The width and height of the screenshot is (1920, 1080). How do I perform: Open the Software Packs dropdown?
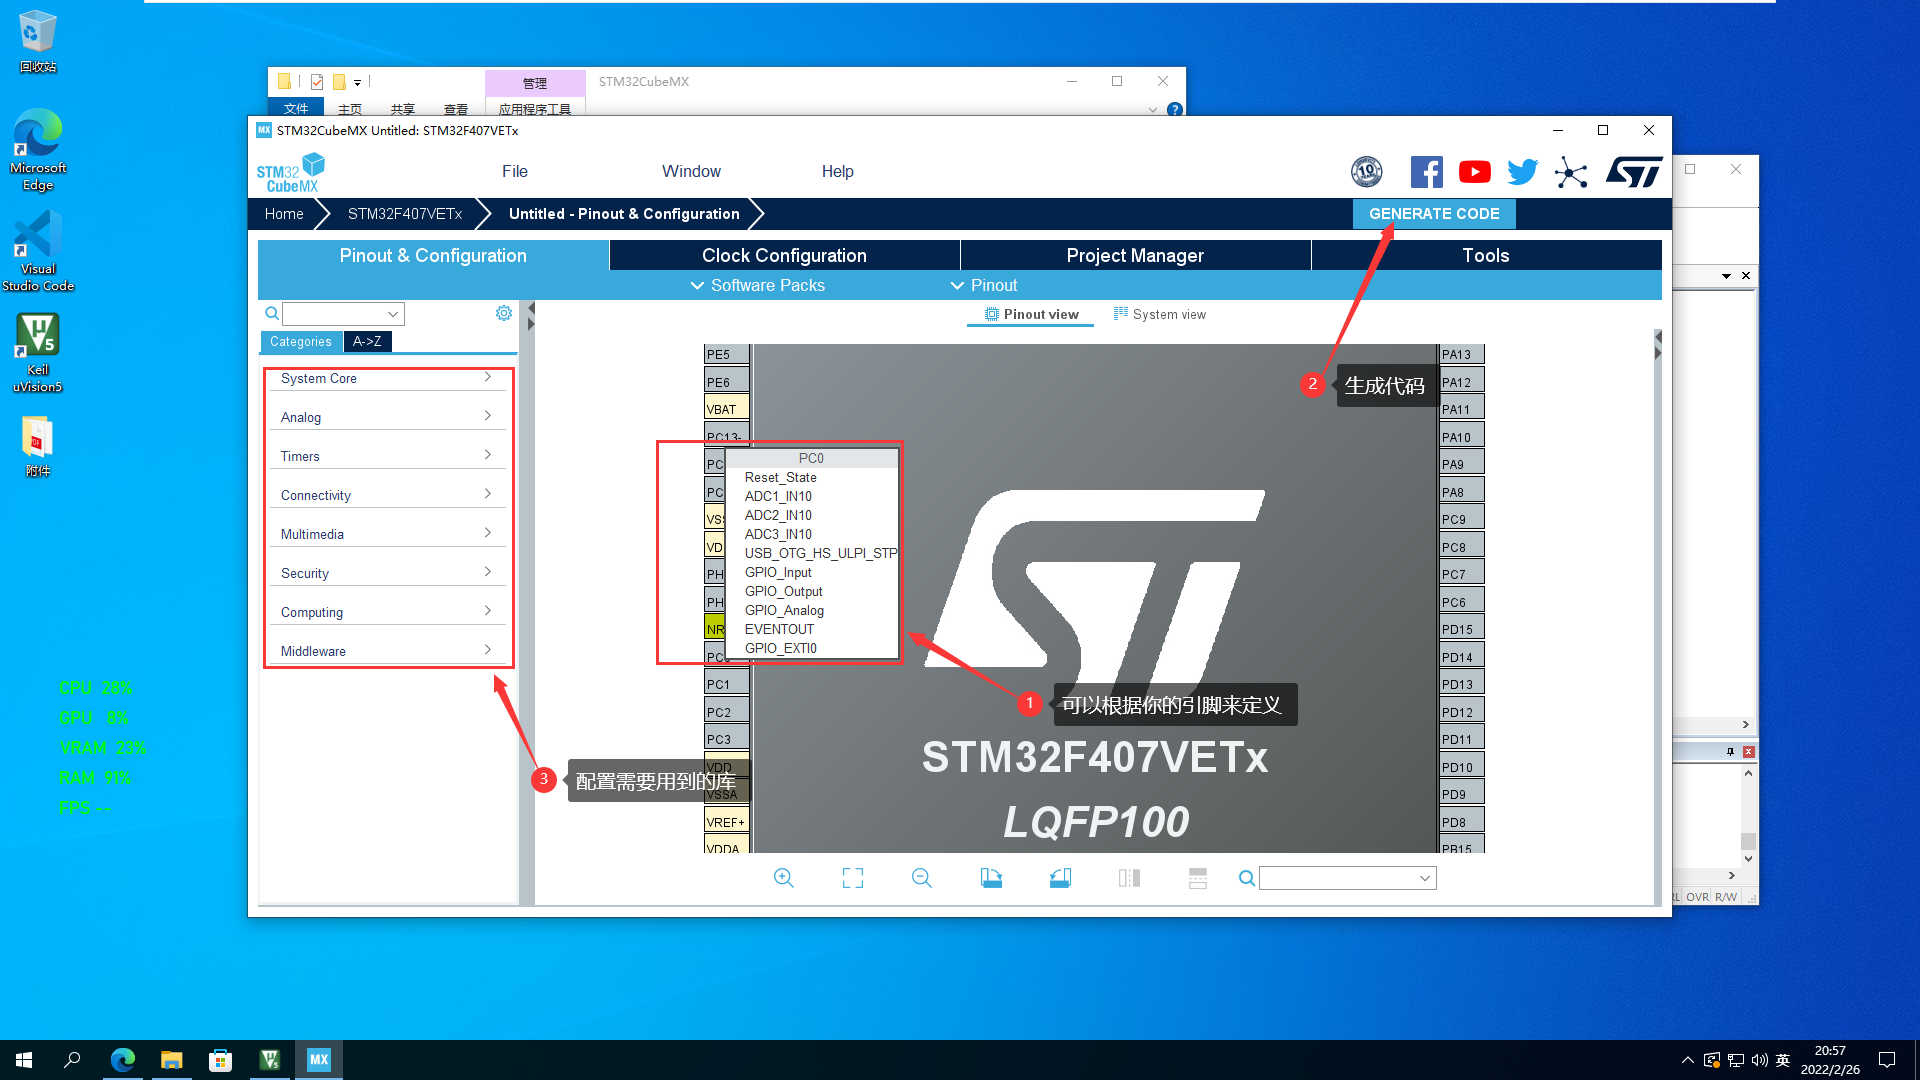(x=757, y=285)
